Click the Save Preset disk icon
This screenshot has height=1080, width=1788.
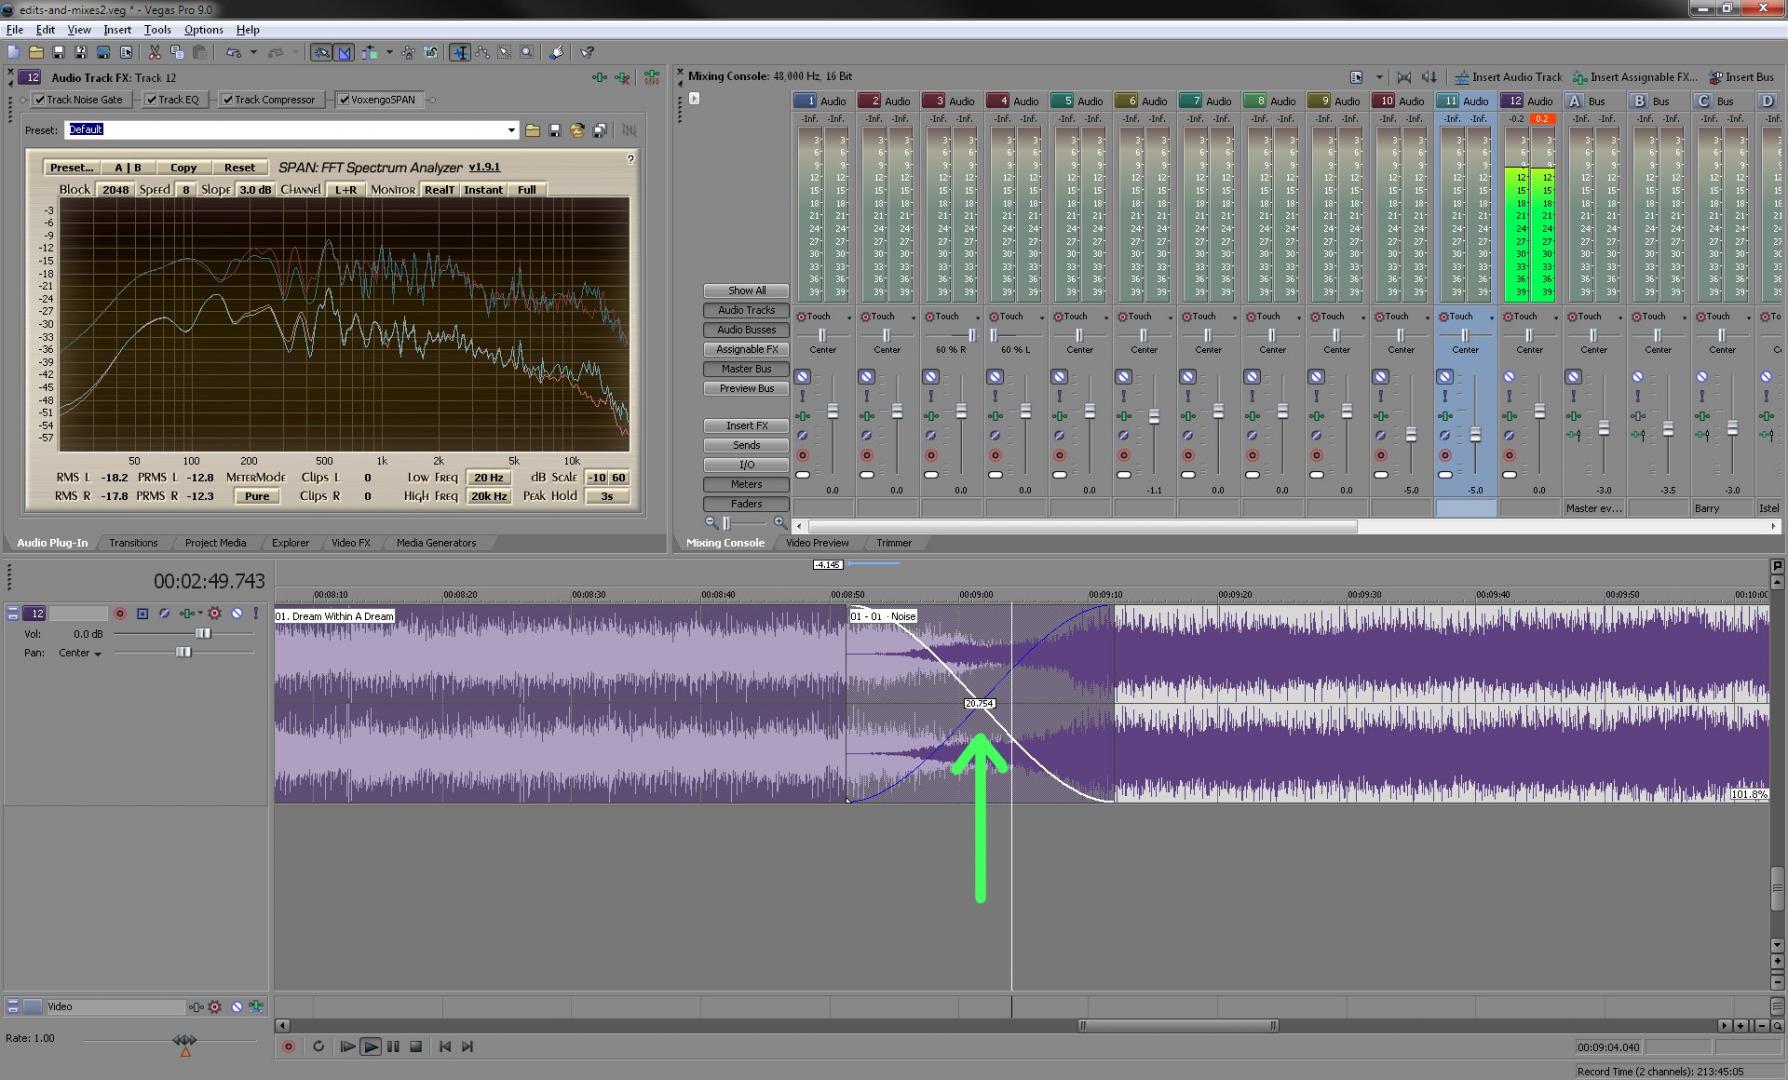pyautogui.click(x=555, y=130)
